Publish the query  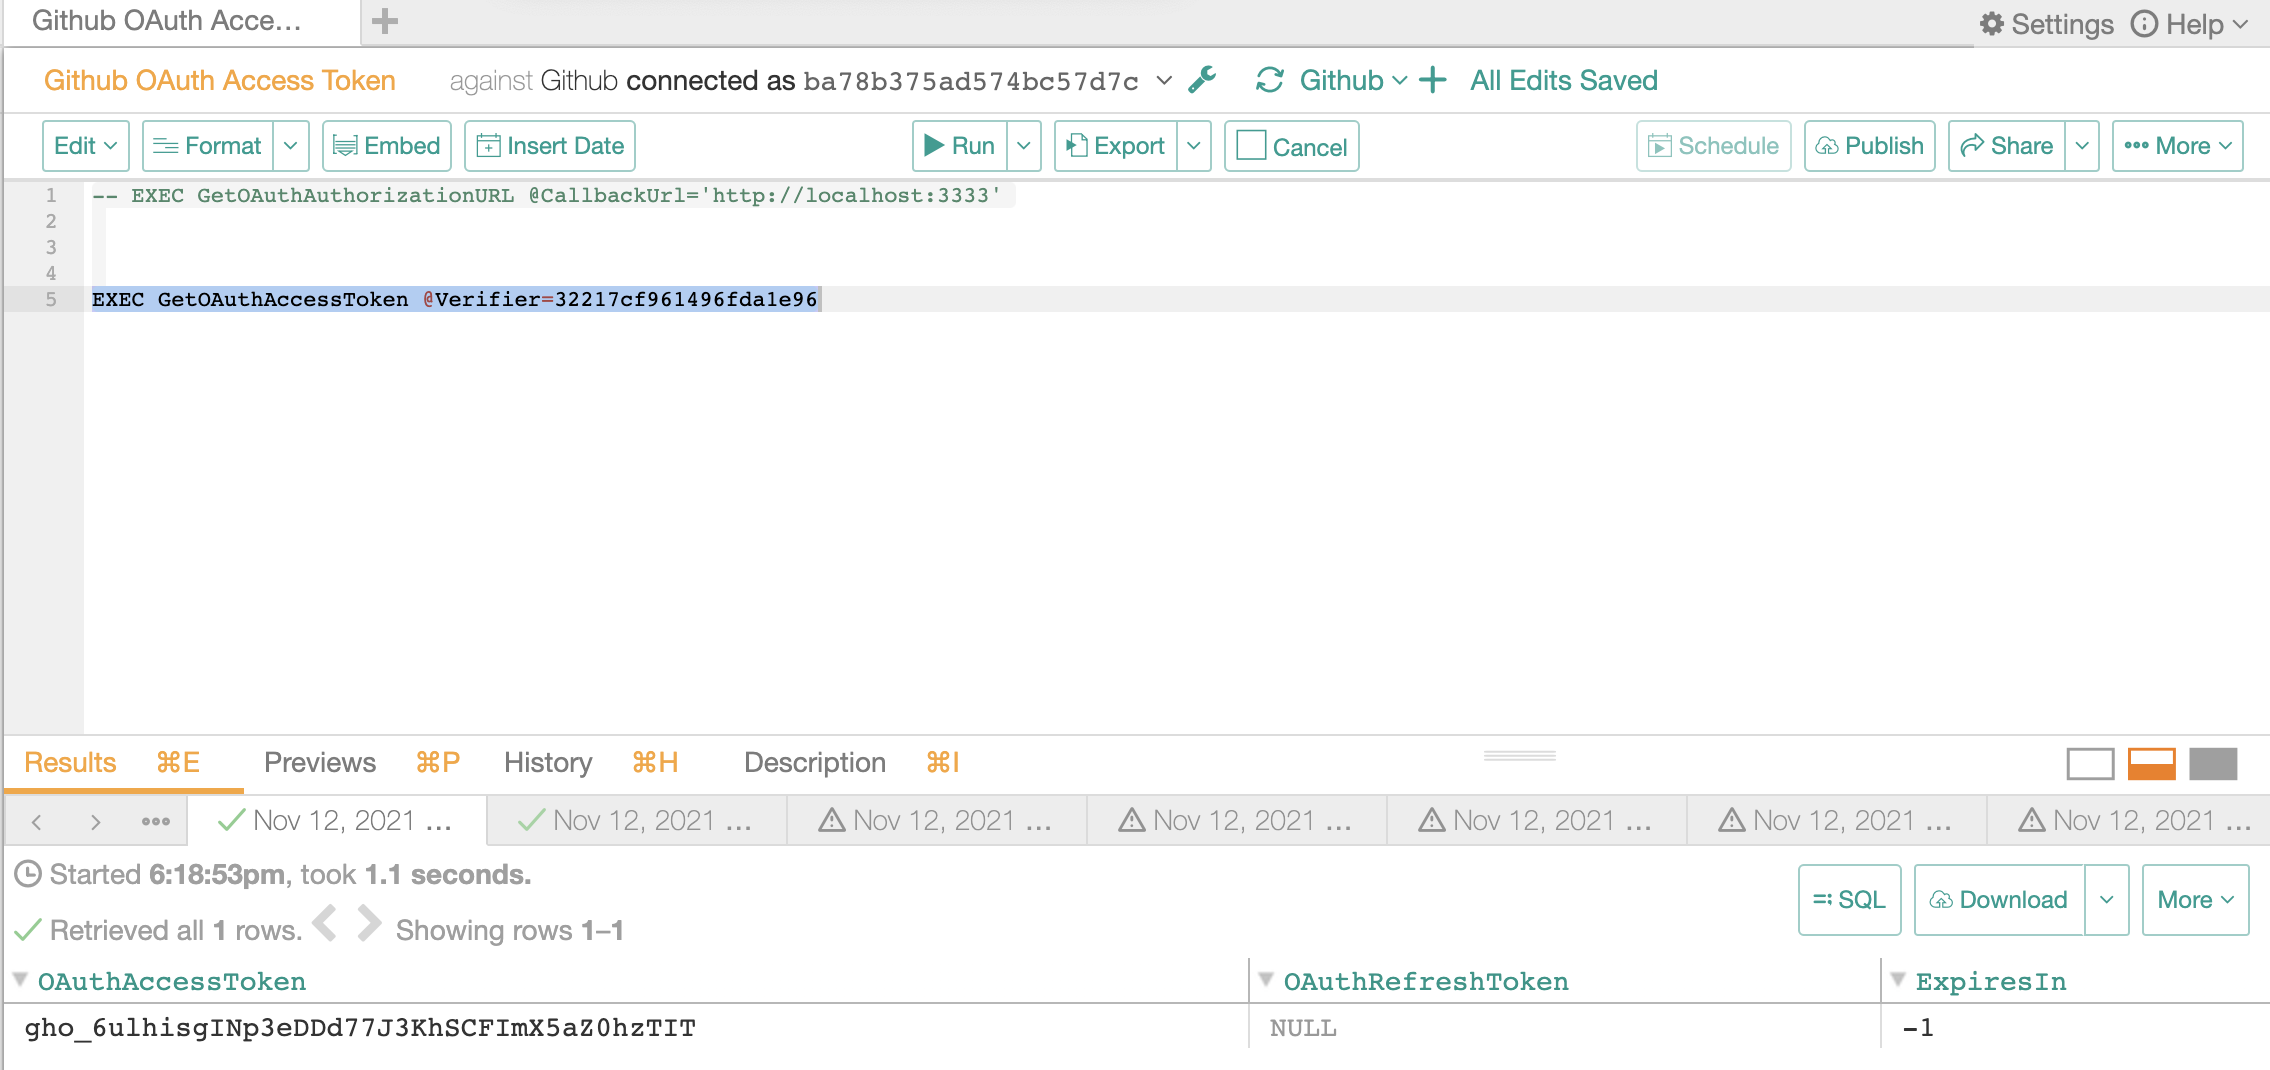tap(1870, 146)
